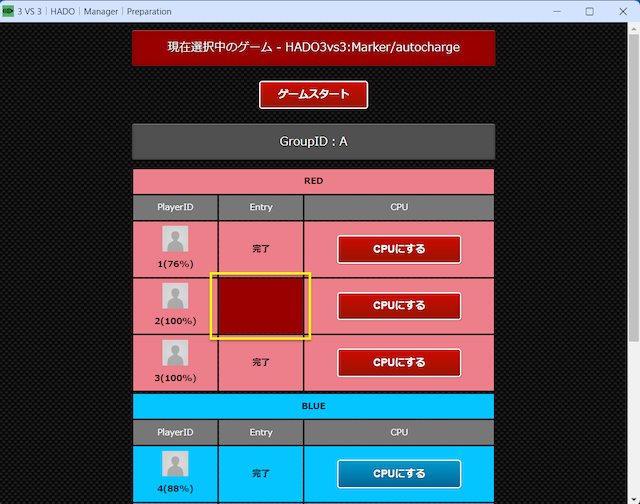Viewport: 640px width, 504px height.
Task: Click player 4 完了 entry status
Action: [261, 473]
